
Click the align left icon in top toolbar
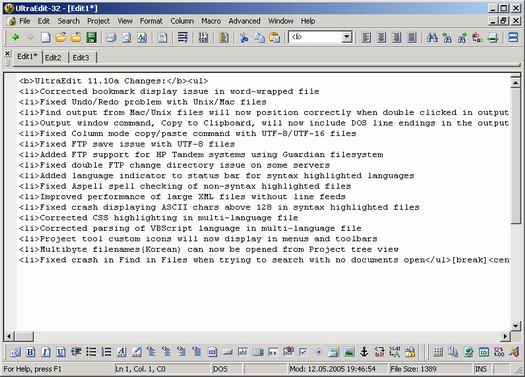(x=367, y=37)
